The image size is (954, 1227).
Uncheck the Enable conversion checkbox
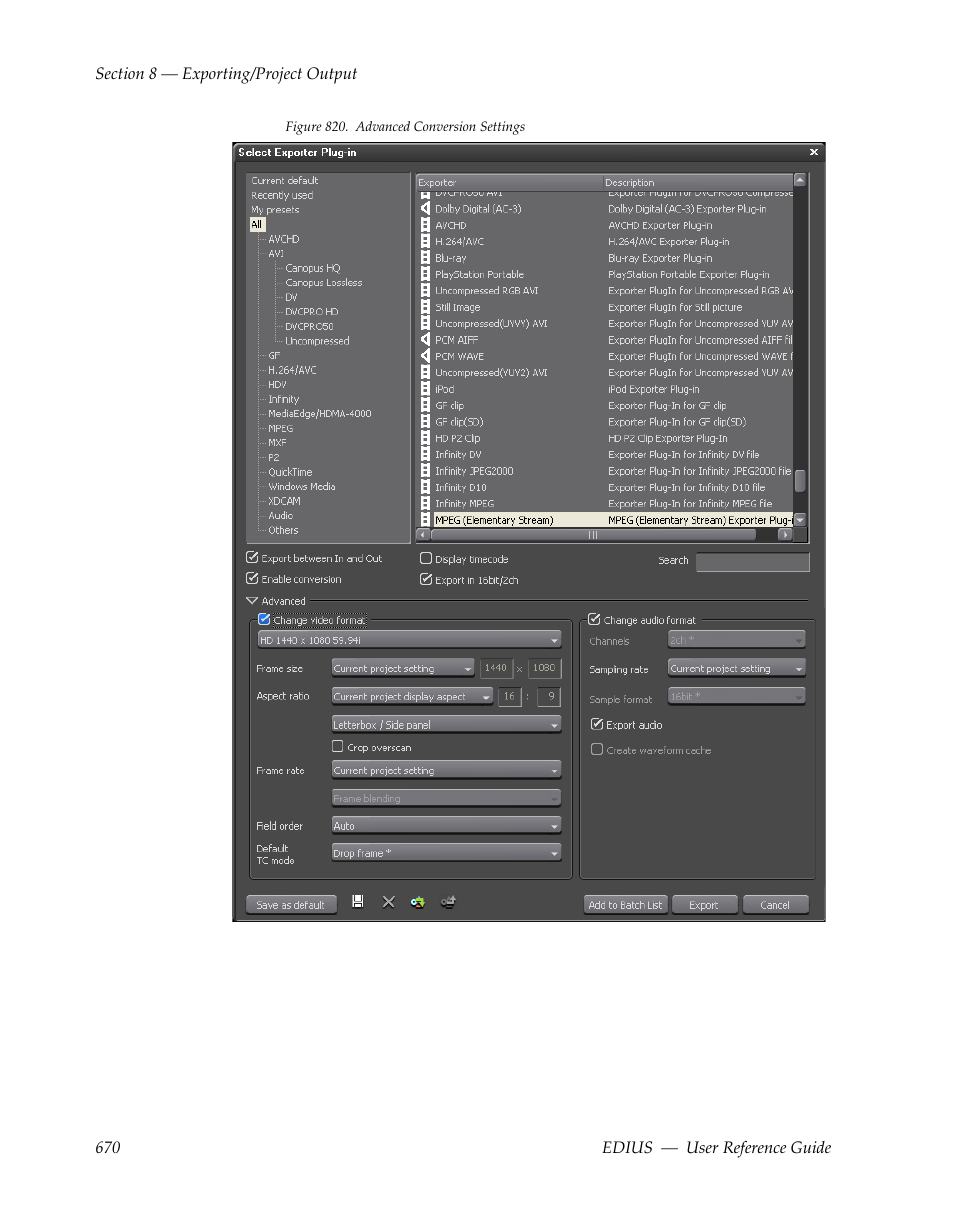[252, 579]
